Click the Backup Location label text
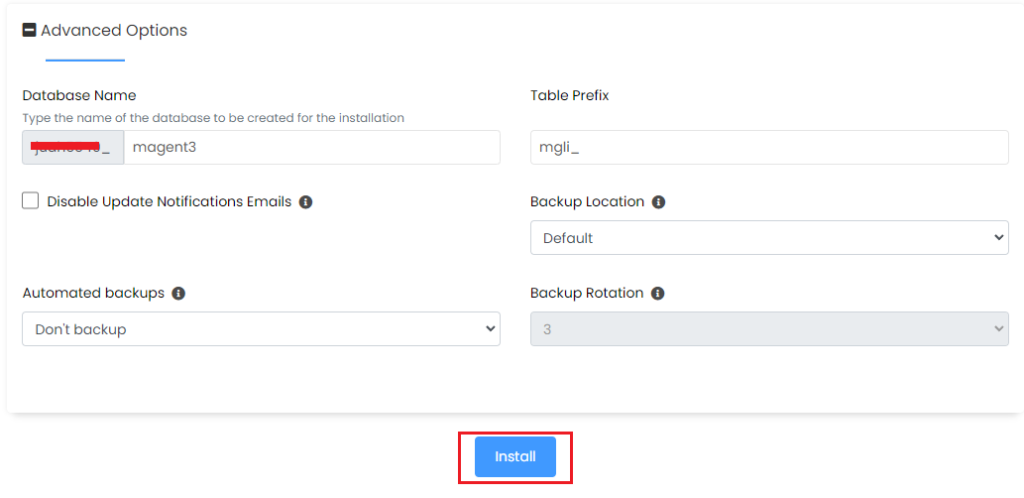 pos(587,202)
